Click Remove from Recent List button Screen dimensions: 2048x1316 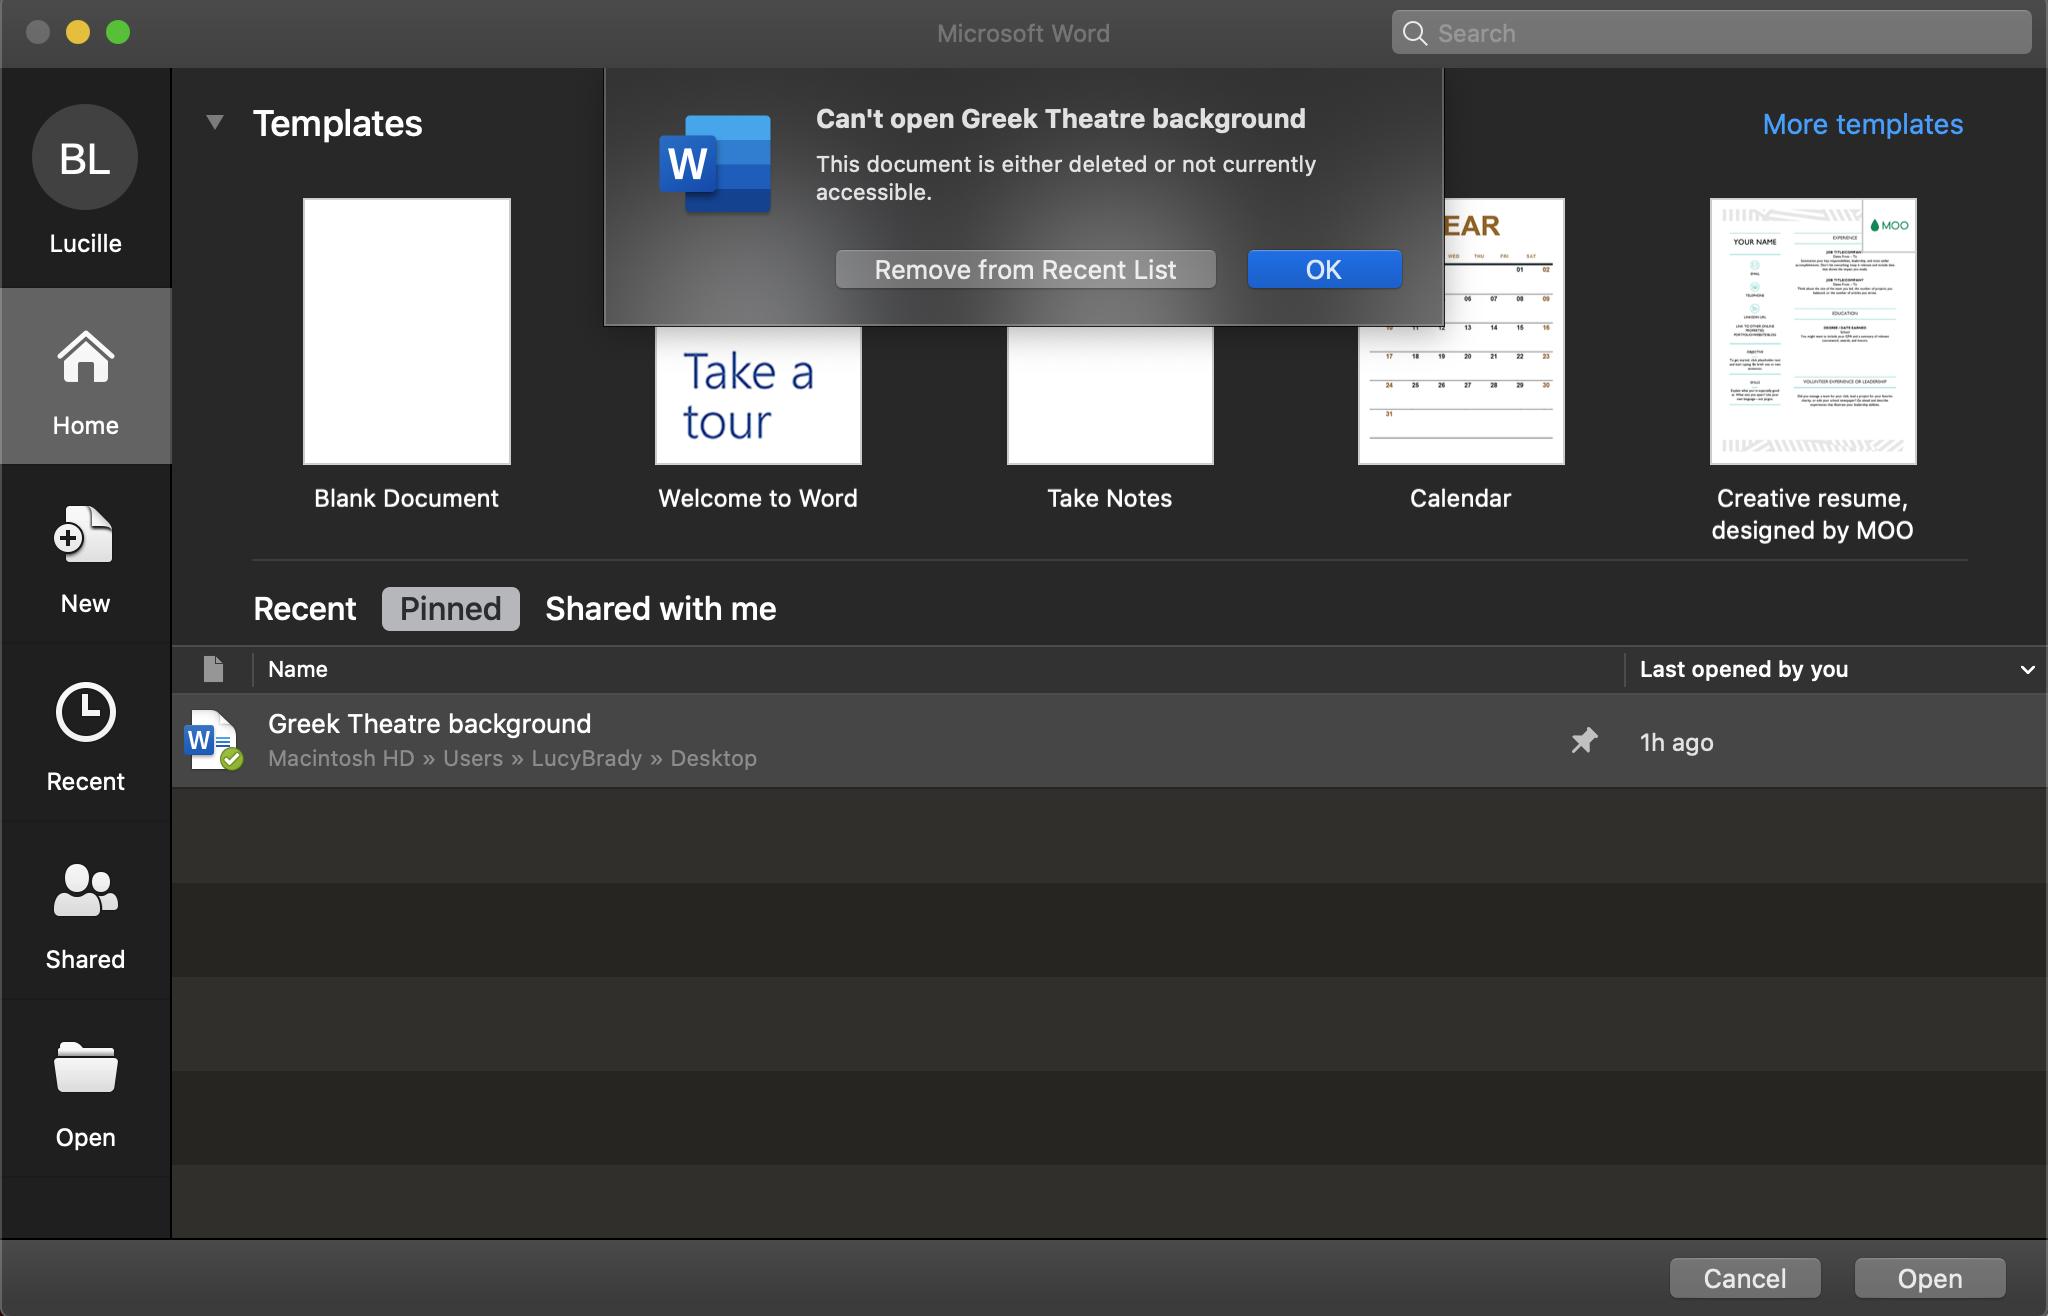click(1026, 270)
